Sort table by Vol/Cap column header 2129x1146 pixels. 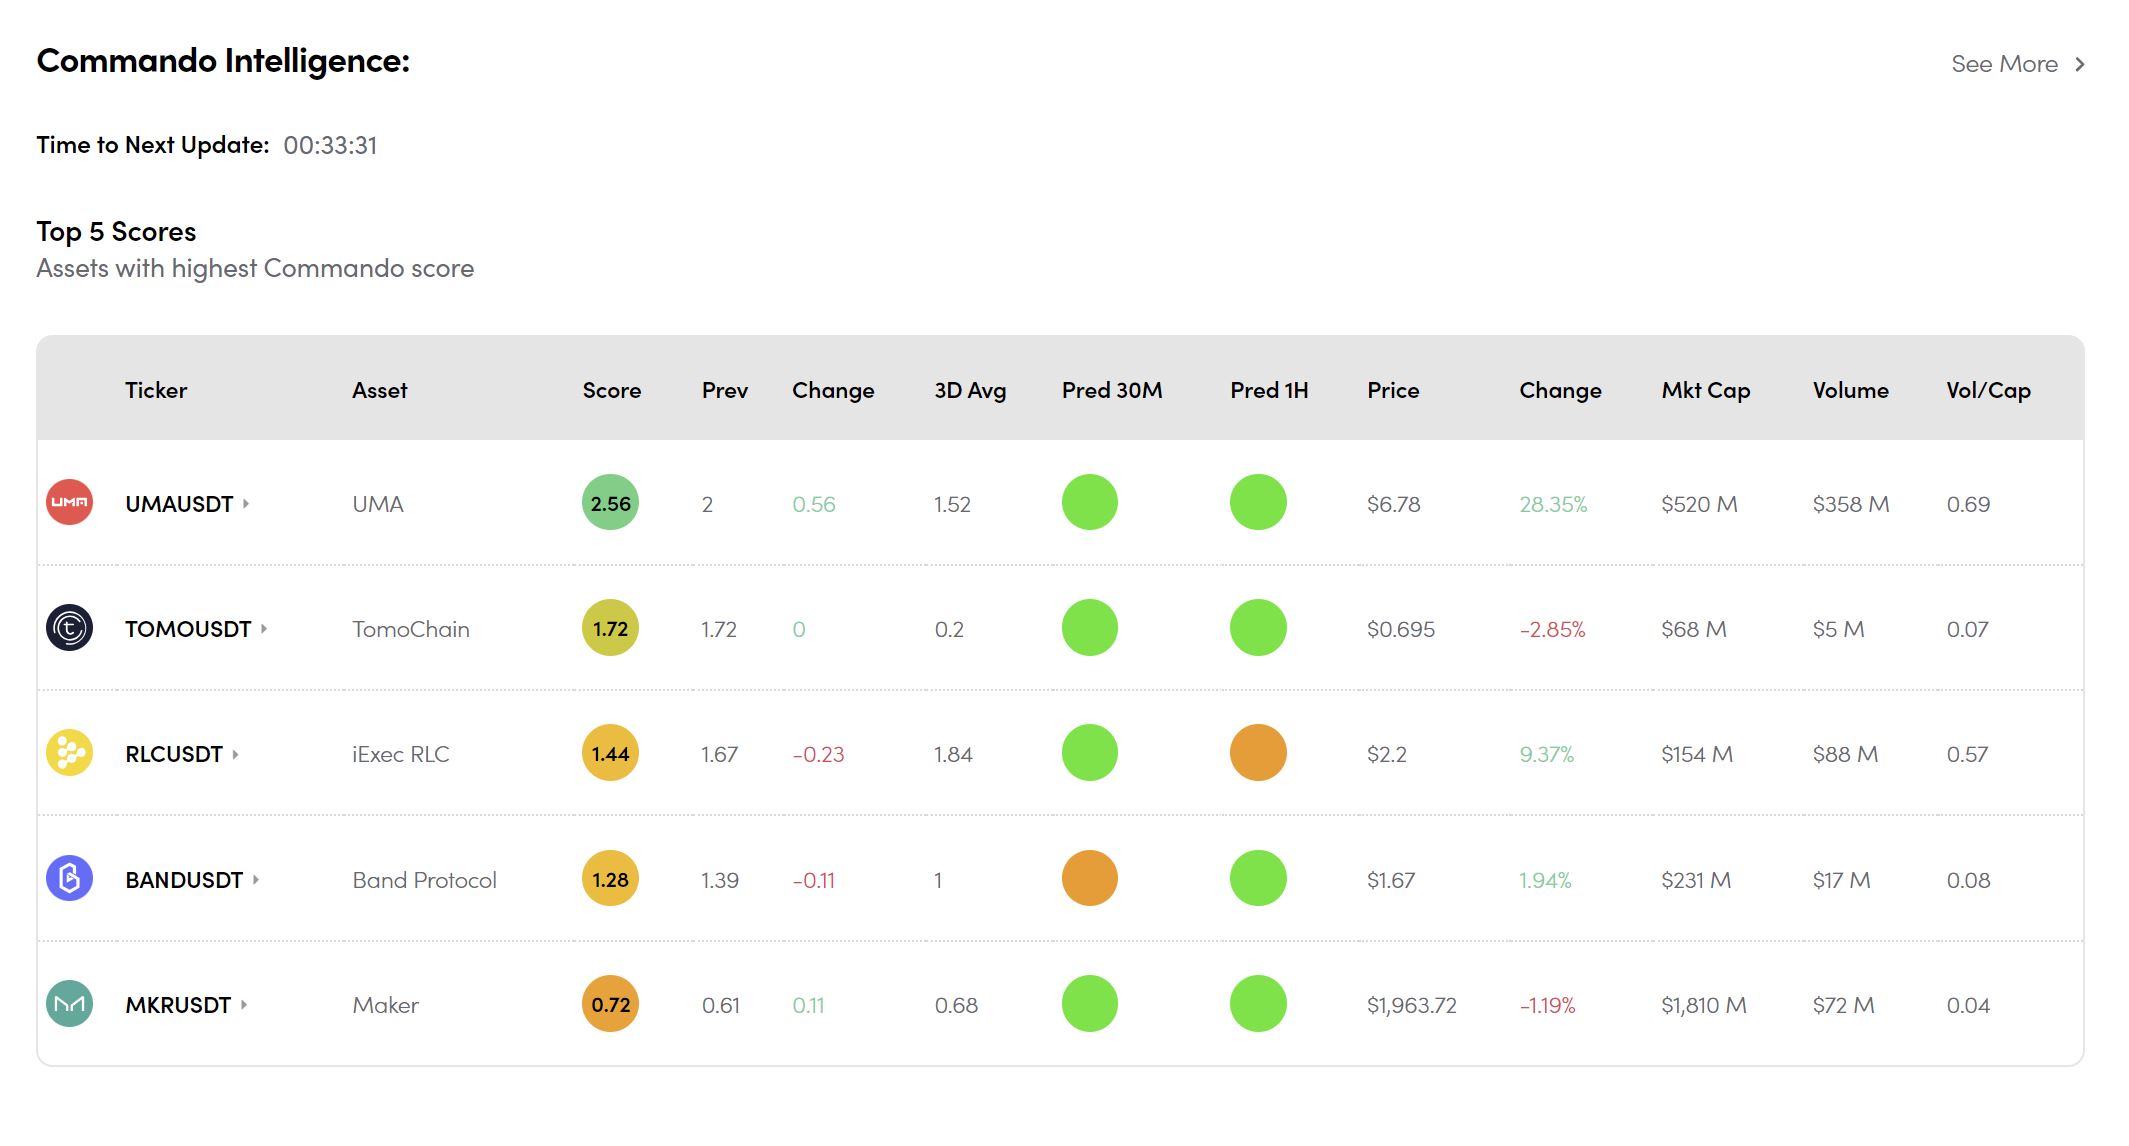1987,390
